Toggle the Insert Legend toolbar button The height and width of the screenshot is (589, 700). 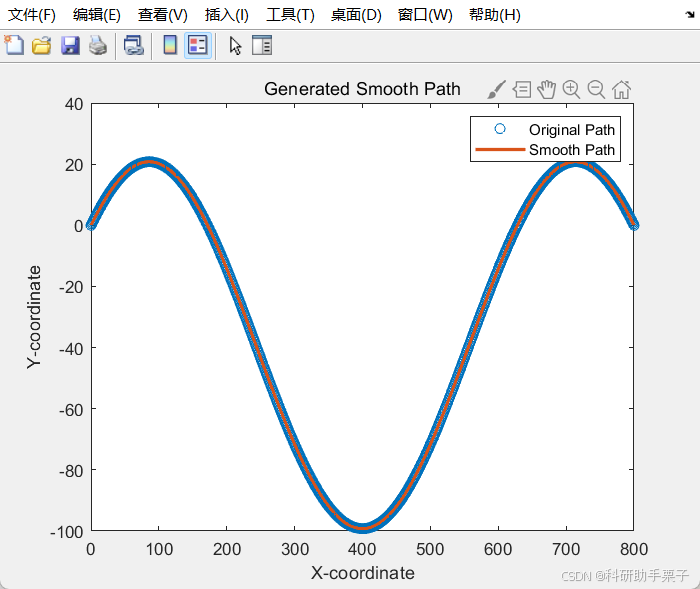pyautogui.click(x=197, y=46)
